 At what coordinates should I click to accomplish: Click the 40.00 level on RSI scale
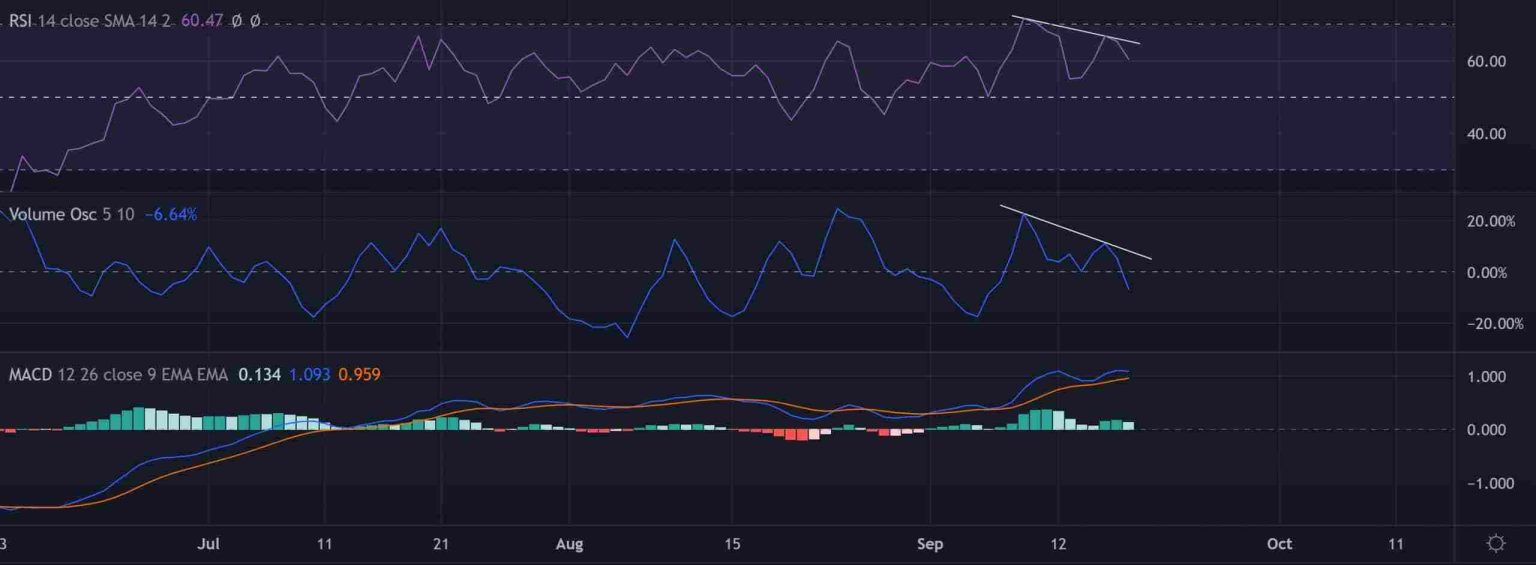point(1485,134)
